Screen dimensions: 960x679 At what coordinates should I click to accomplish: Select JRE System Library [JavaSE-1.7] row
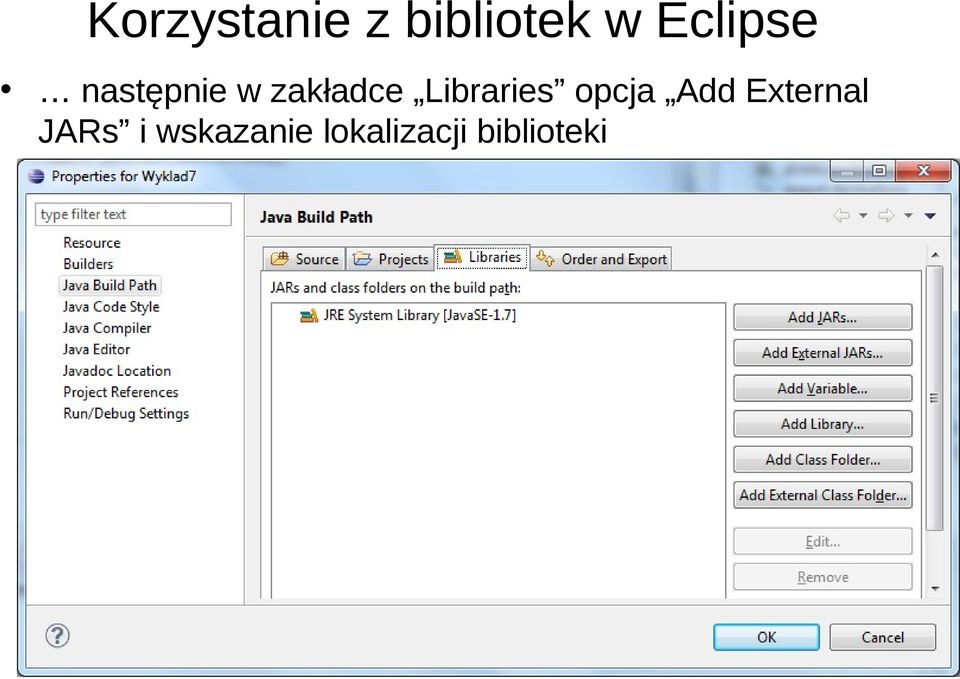[408, 315]
